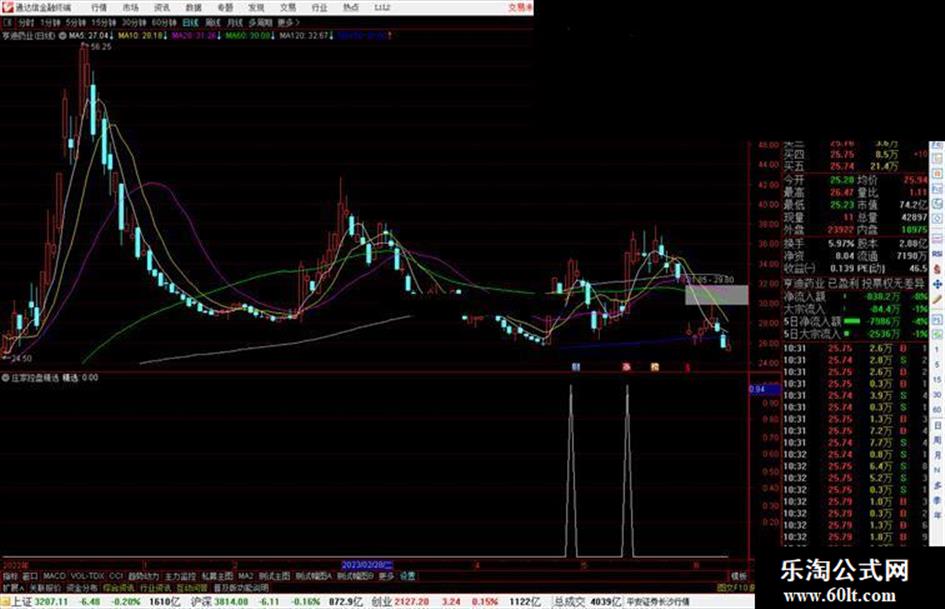Open the 关联报价 tab
945x609 pixels.
(45, 587)
